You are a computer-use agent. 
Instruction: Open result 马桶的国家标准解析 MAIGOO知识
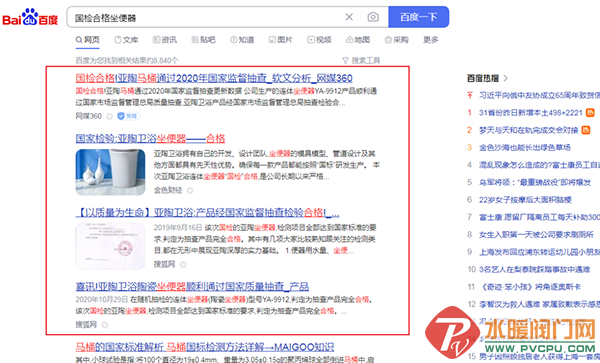(x=205, y=347)
